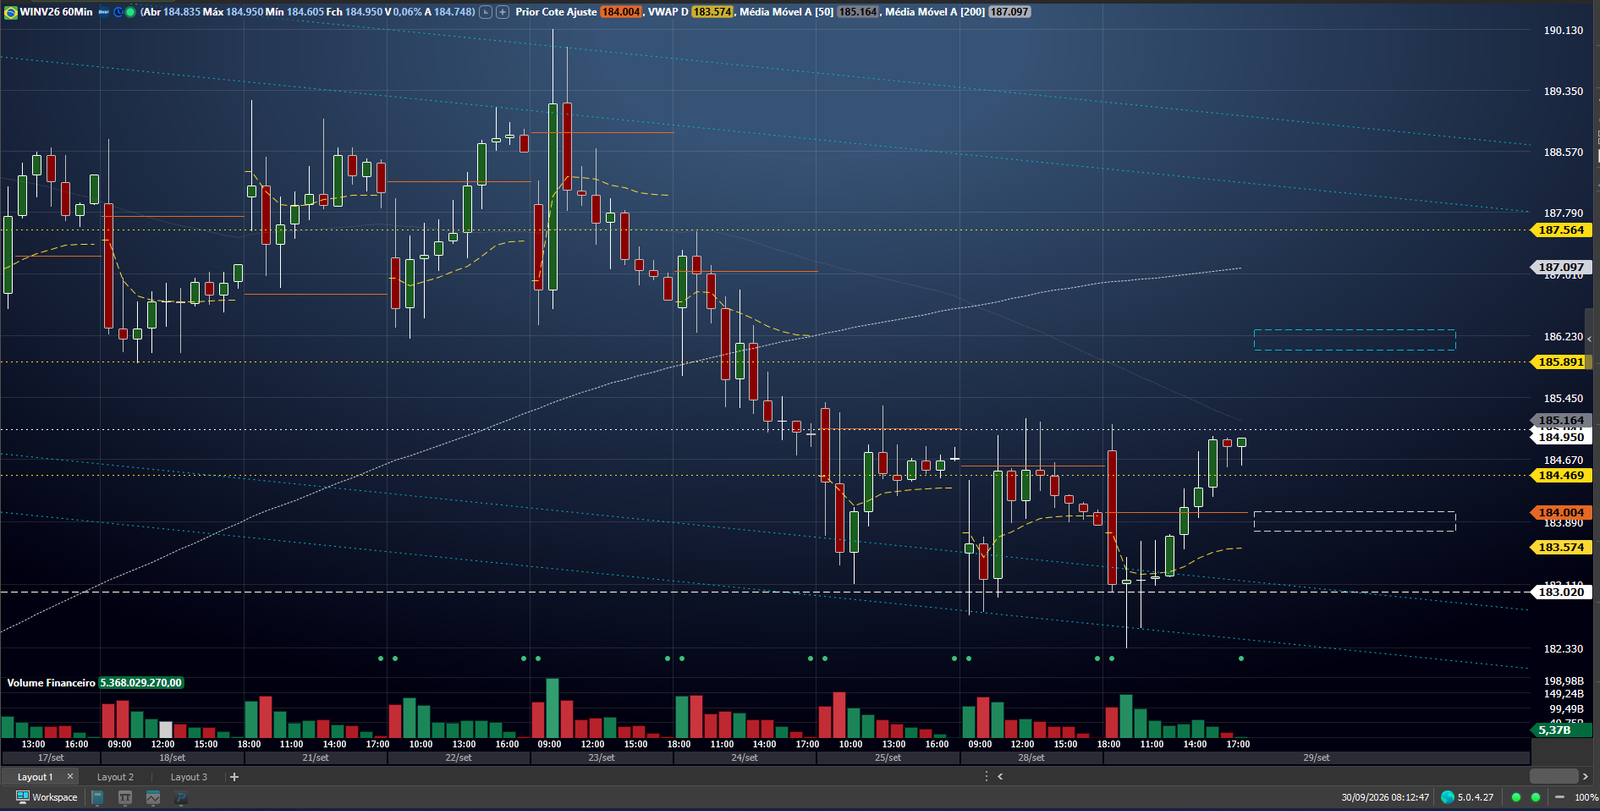Click the globe icon next to version 5.0.4.27
The width and height of the screenshot is (1600, 811).
[1447, 797]
